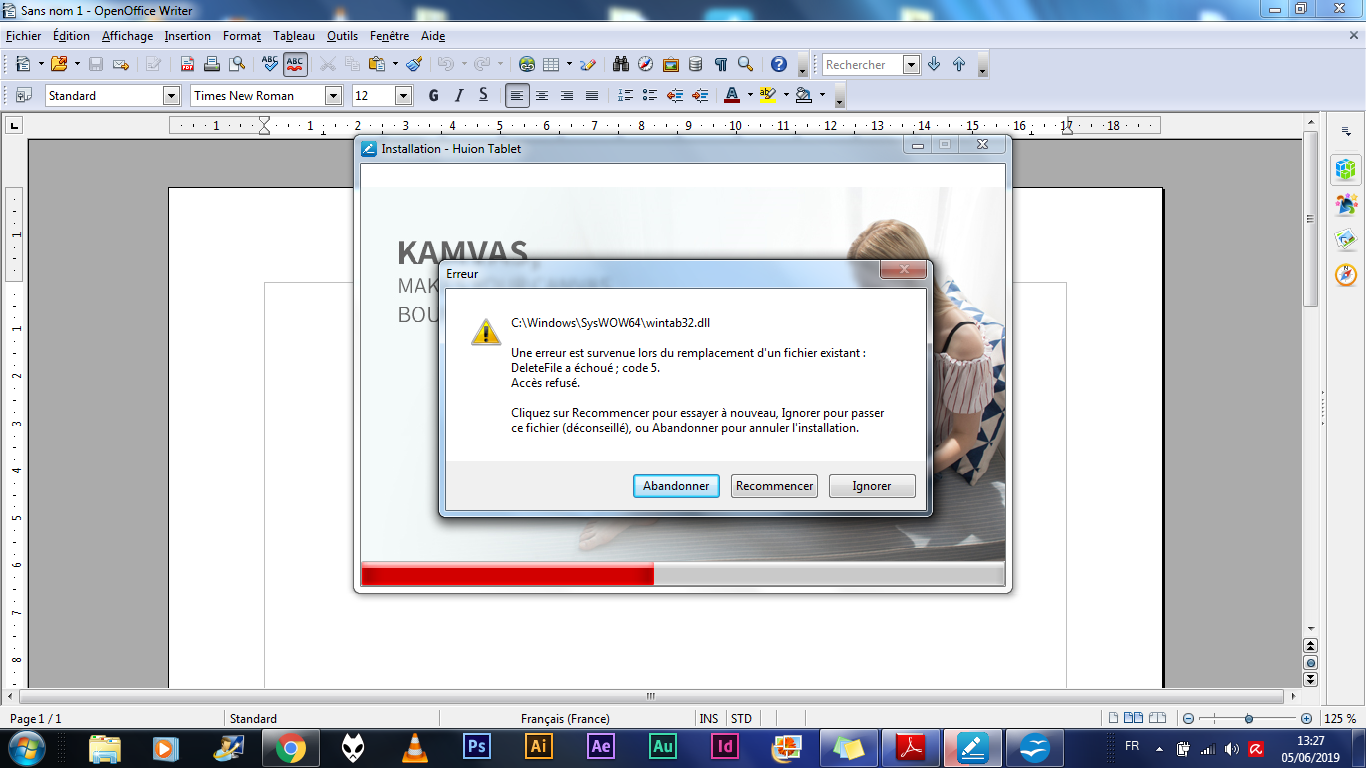Click into the Rechercher search field
The height and width of the screenshot is (768, 1366).
860,65
